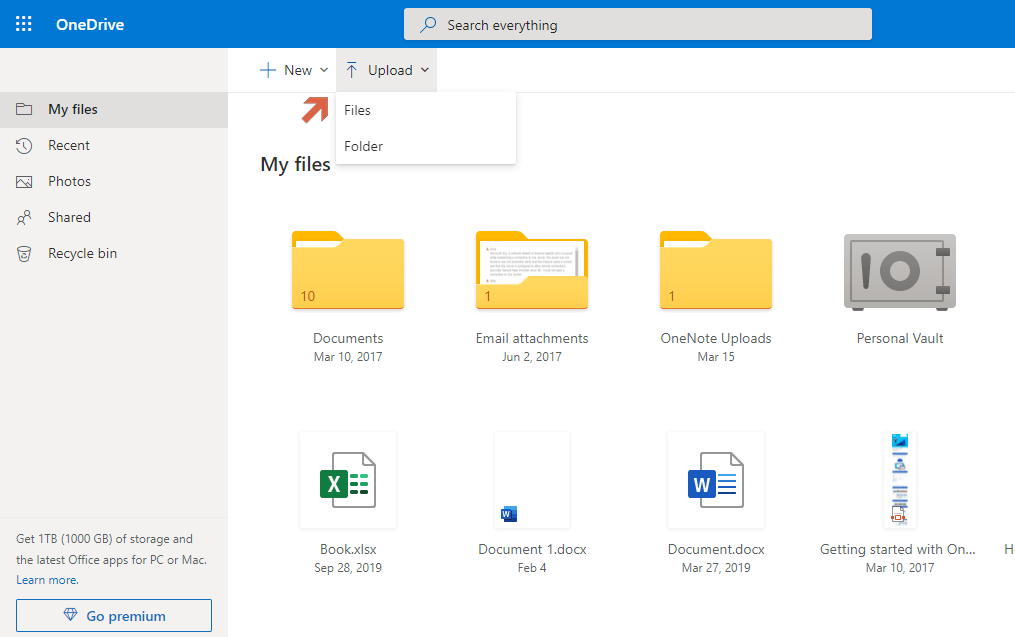The width and height of the screenshot is (1015, 637).
Task: Open the Document 1.docx thumbnail
Action: [532, 480]
